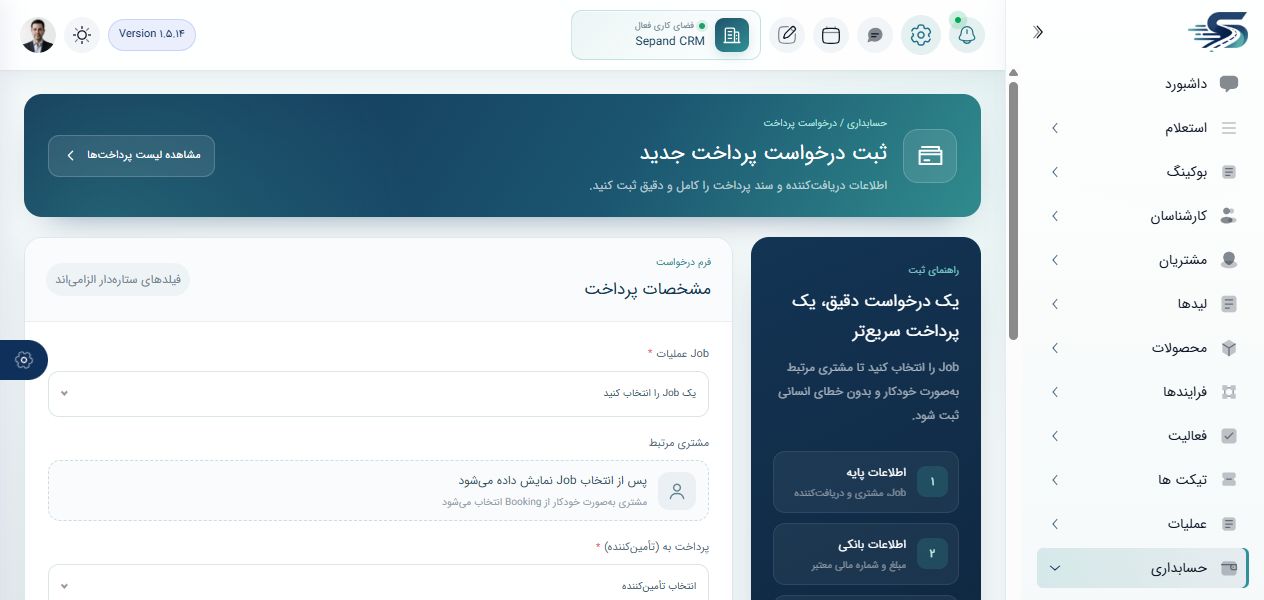The height and width of the screenshot is (600, 1264).
Task: Toggle light/dark theme sun icon
Action: [x=82, y=35]
